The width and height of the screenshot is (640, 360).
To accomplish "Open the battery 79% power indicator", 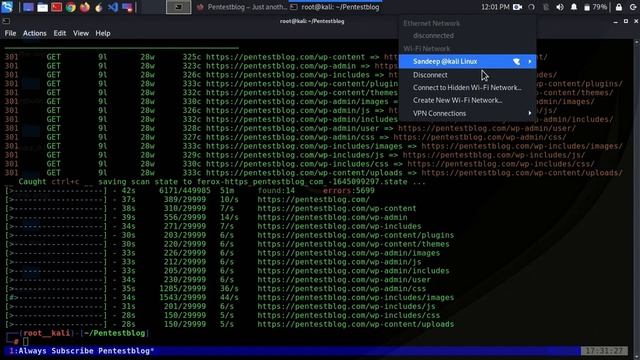I will click(x=595, y=7).
